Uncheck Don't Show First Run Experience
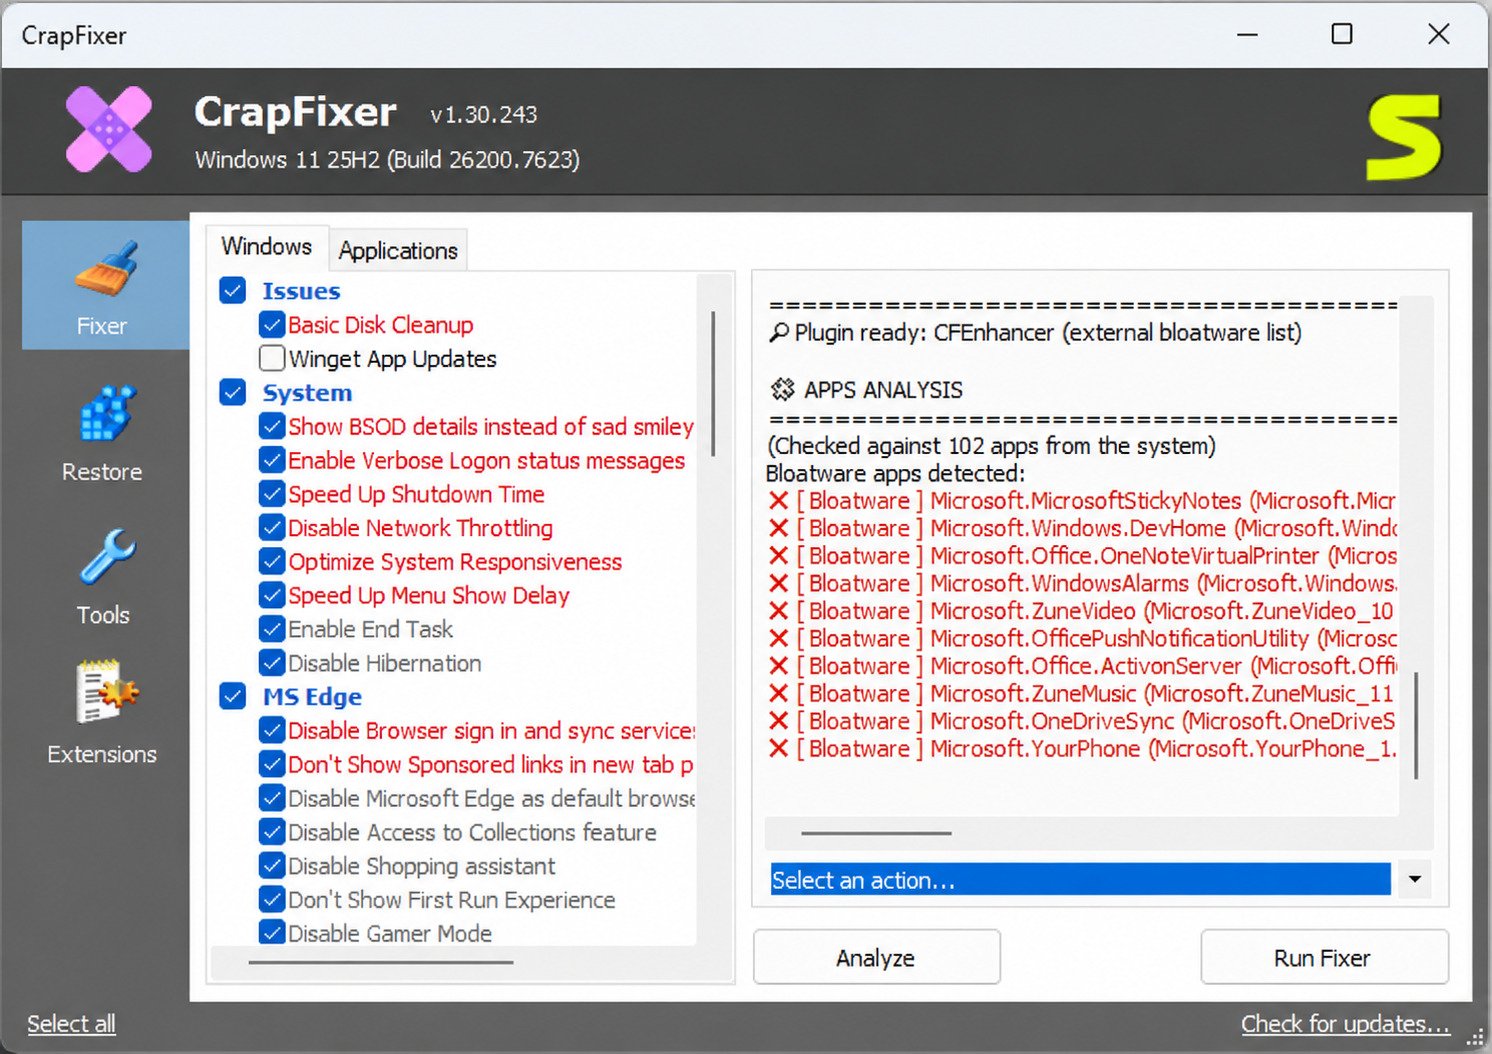1492x1054 pixels. [x=271, y=899]
